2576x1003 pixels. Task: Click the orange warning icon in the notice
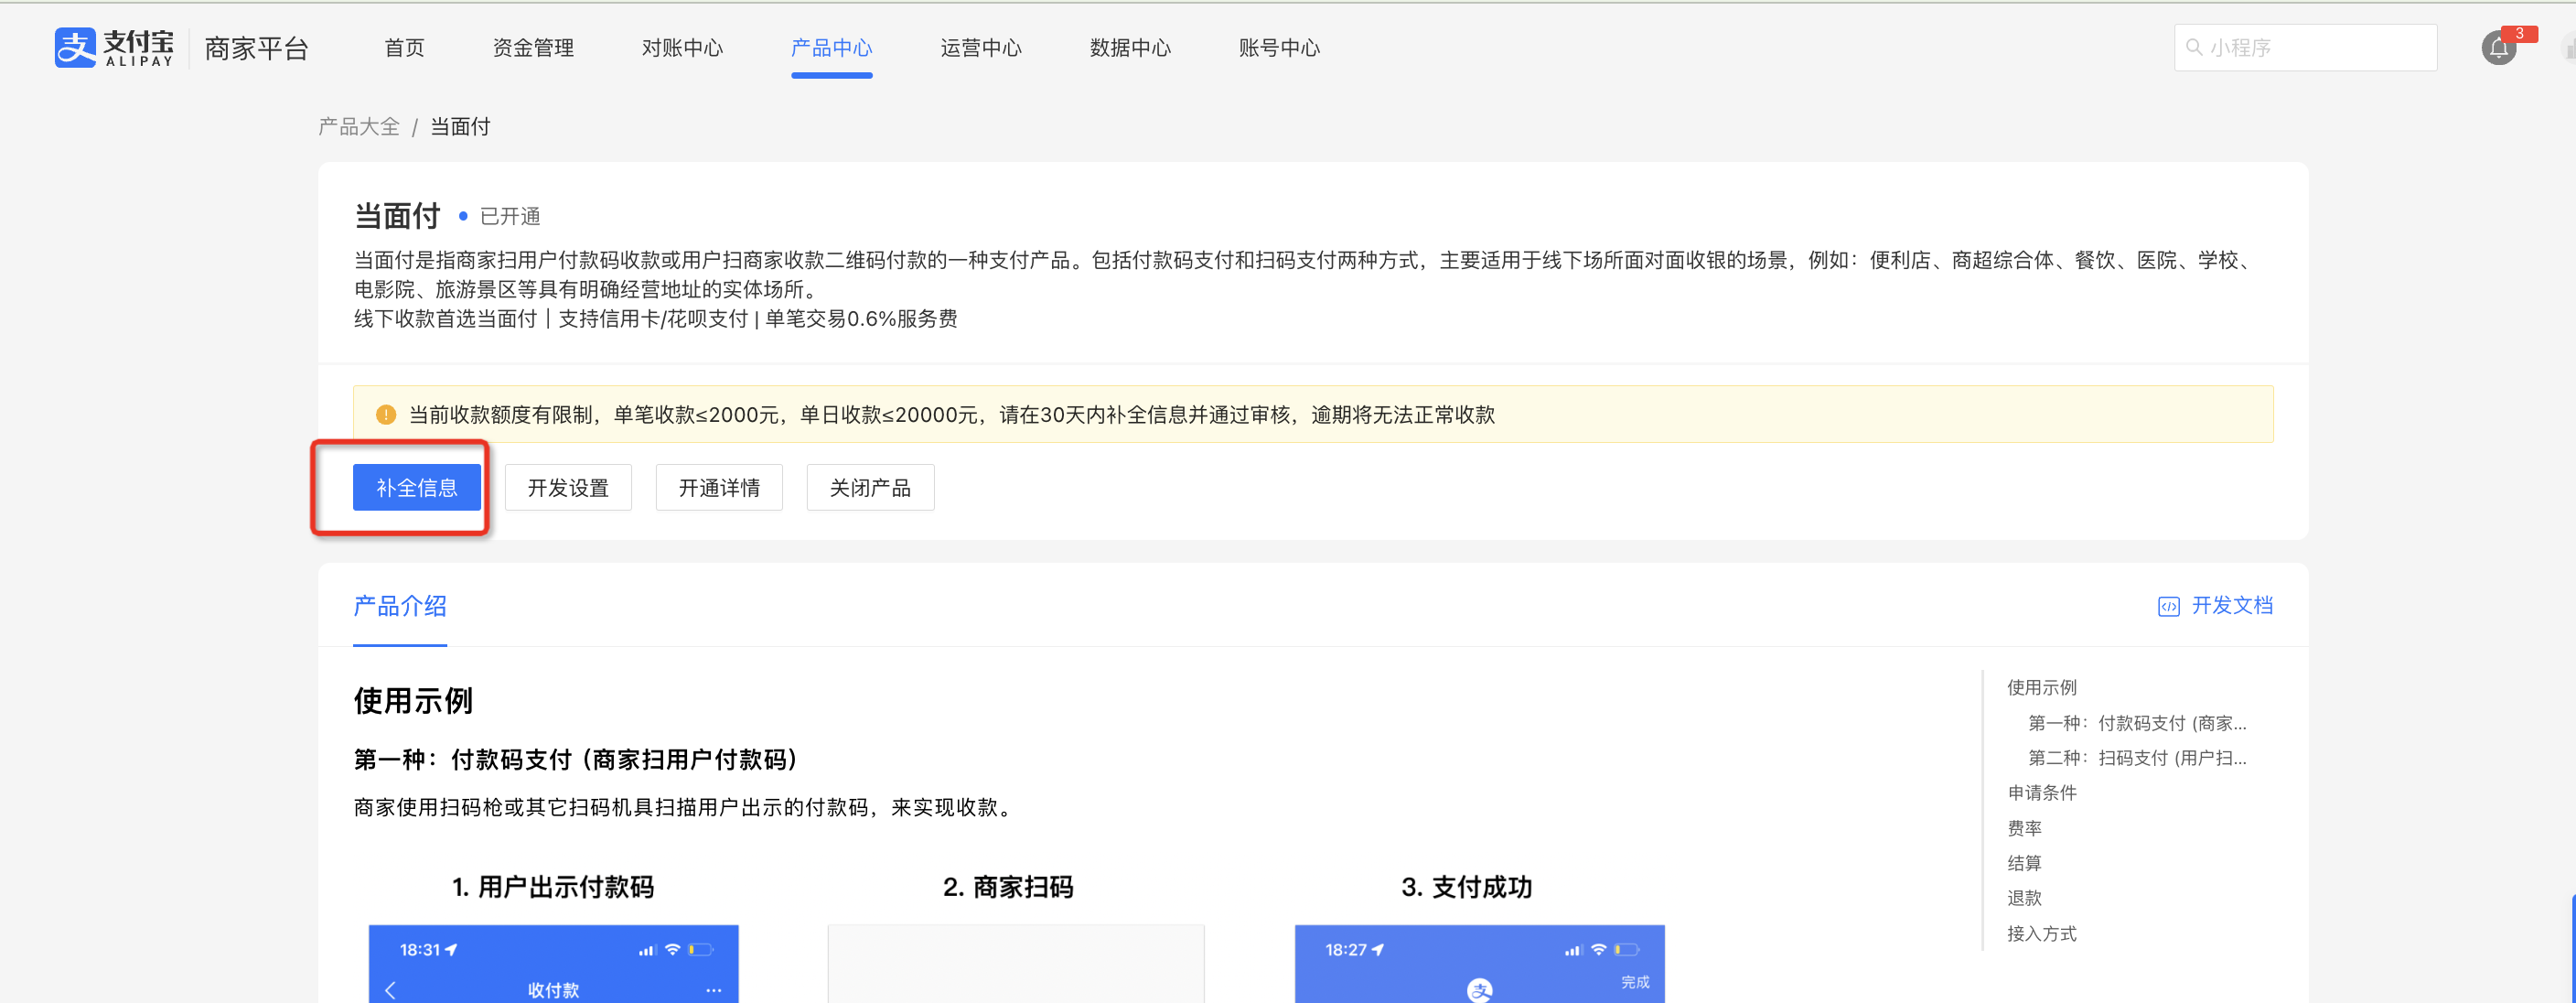pos(386,414)
